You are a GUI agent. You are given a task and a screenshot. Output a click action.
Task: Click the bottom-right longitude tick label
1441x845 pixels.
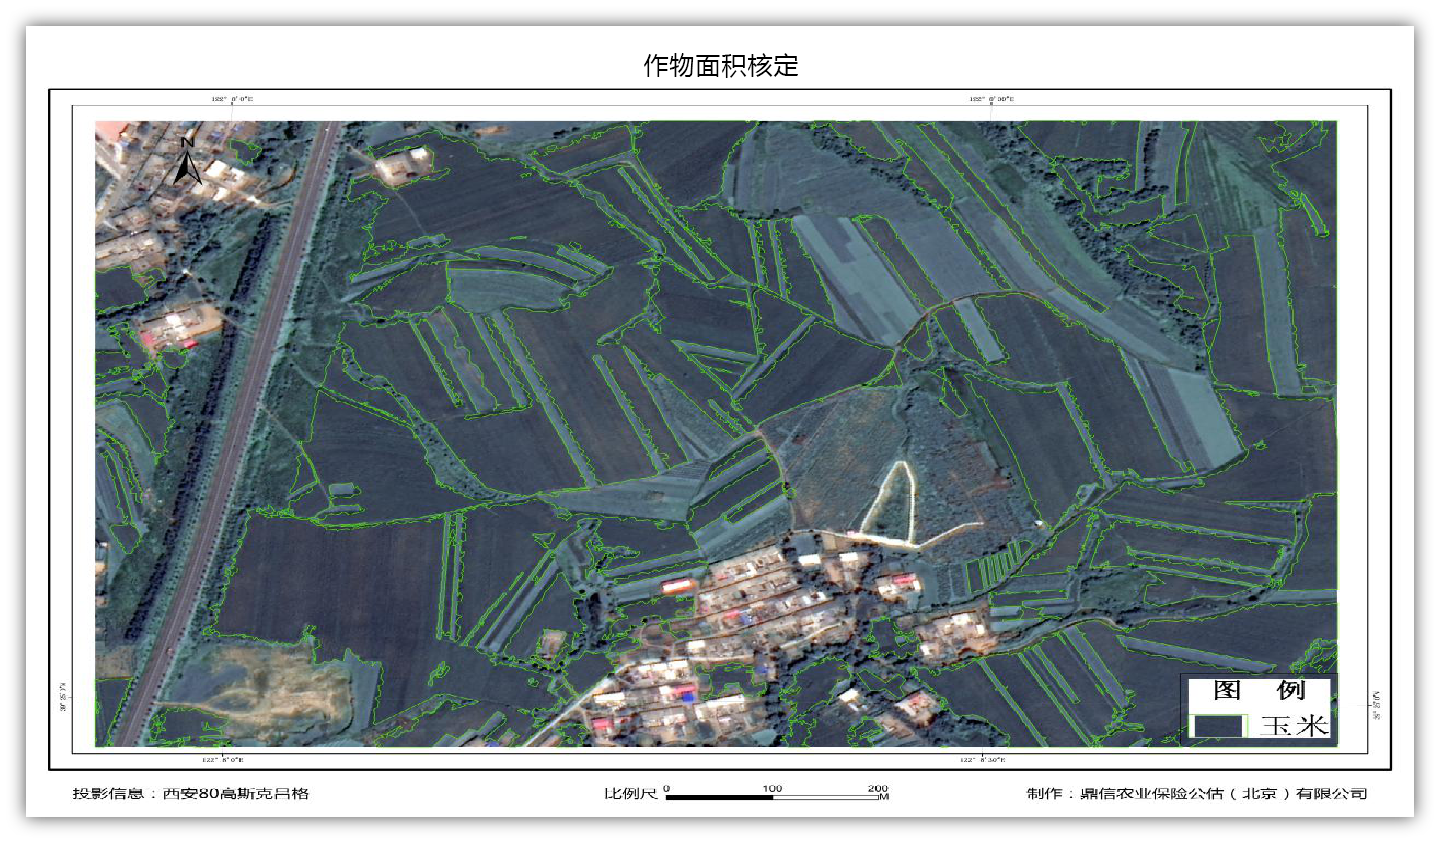pyautogui.click(x=982, y=760)
